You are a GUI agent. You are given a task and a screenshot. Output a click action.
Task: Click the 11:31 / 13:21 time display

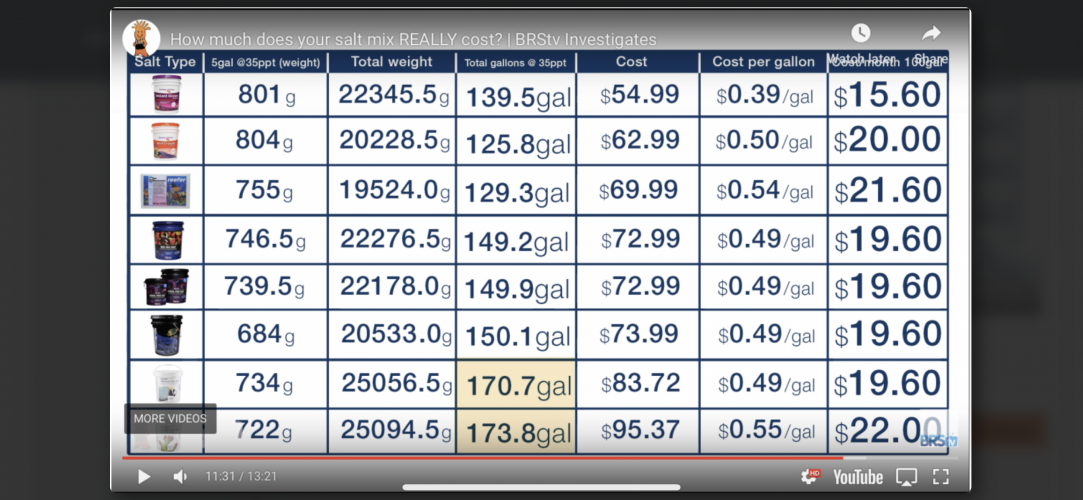(x=240, y=477)
